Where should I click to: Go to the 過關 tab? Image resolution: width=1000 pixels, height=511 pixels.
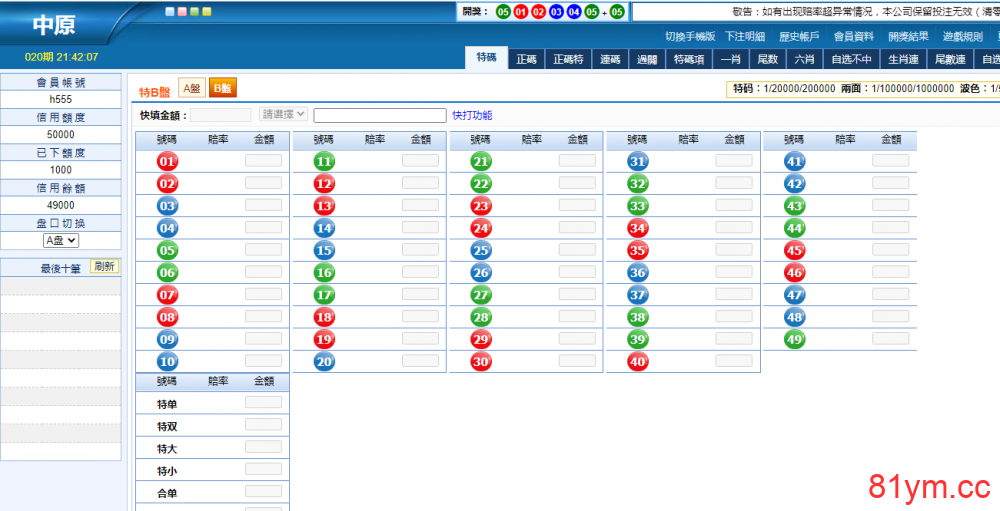coord(647,59)
